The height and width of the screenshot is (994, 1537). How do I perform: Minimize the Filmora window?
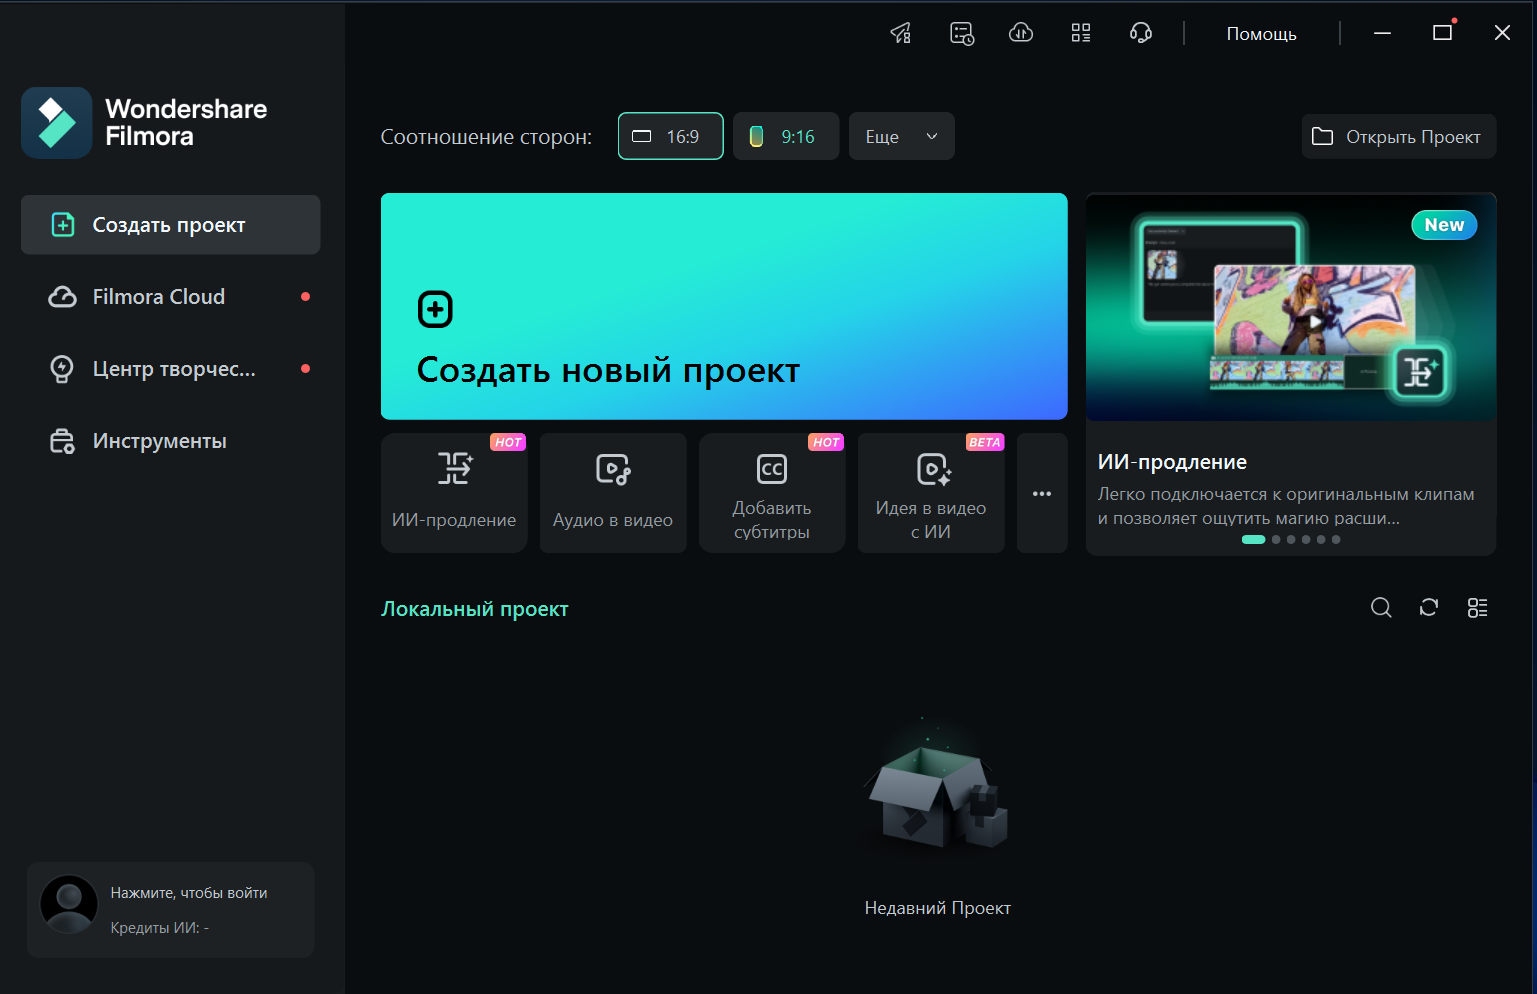1382,33
